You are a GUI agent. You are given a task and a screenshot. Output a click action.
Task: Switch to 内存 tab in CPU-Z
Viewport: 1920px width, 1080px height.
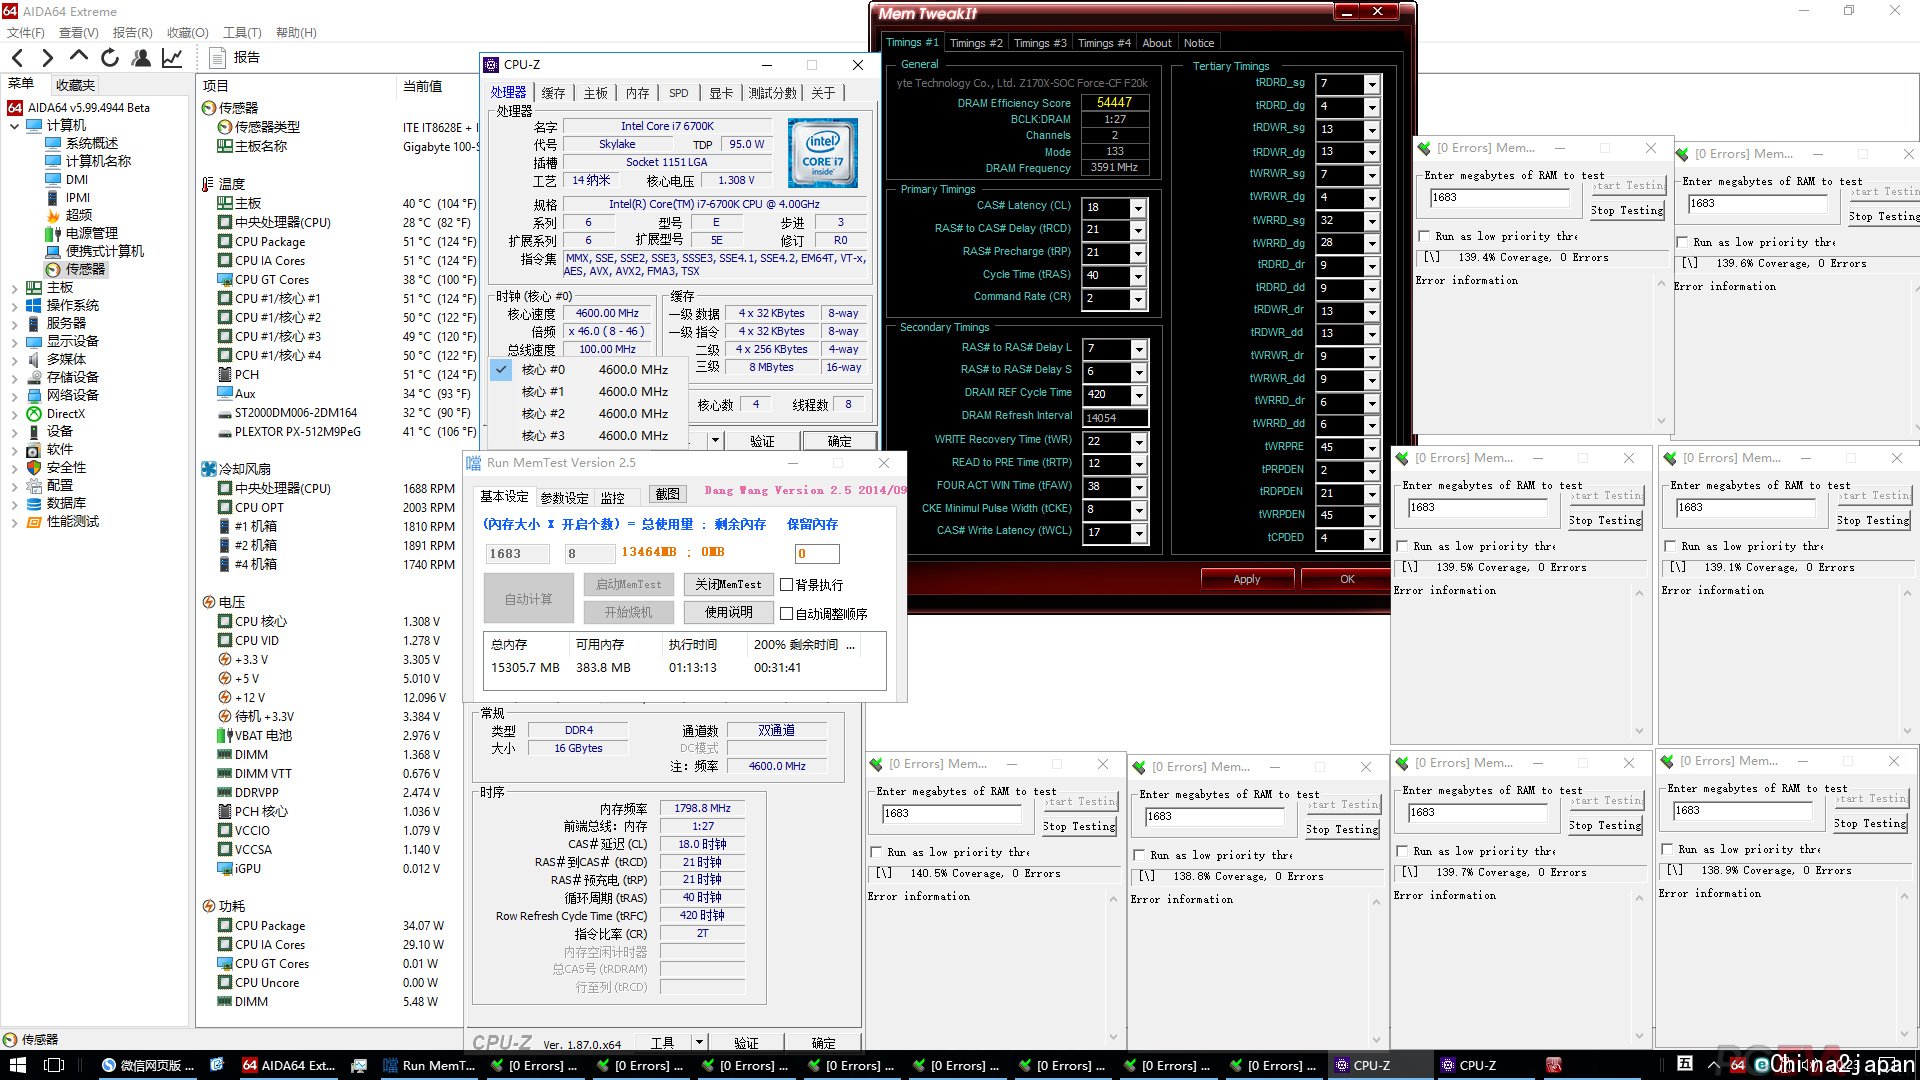pyautogui.click(x=637, y=93)
